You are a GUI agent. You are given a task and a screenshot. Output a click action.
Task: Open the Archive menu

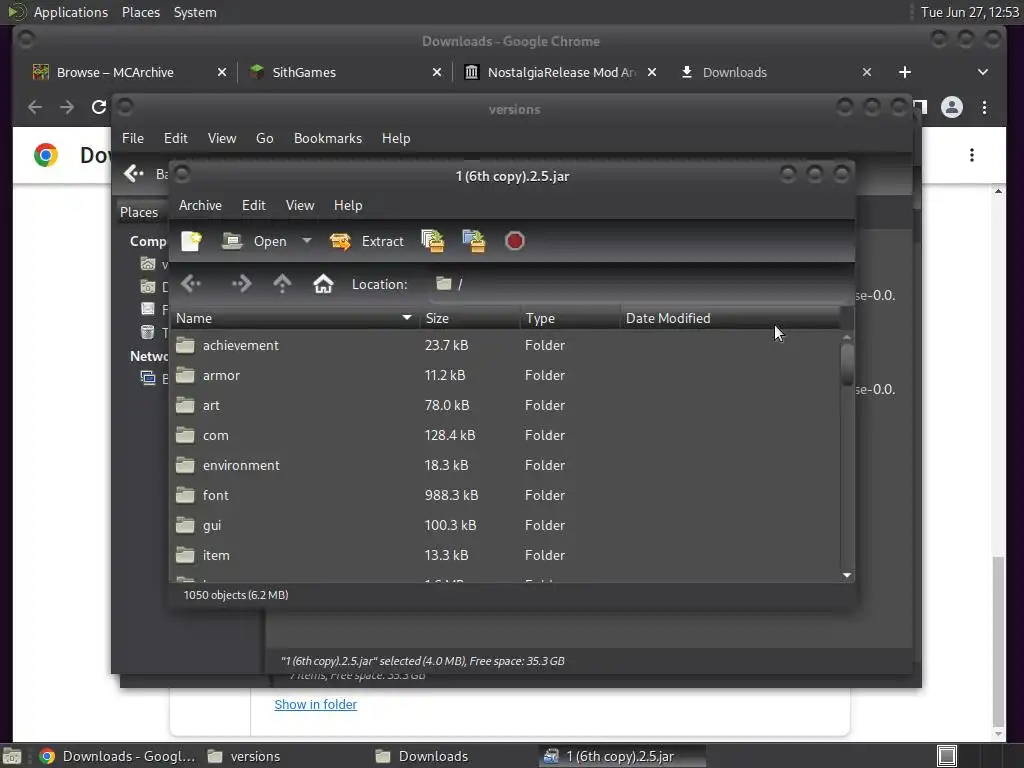[x=200, y=205]
